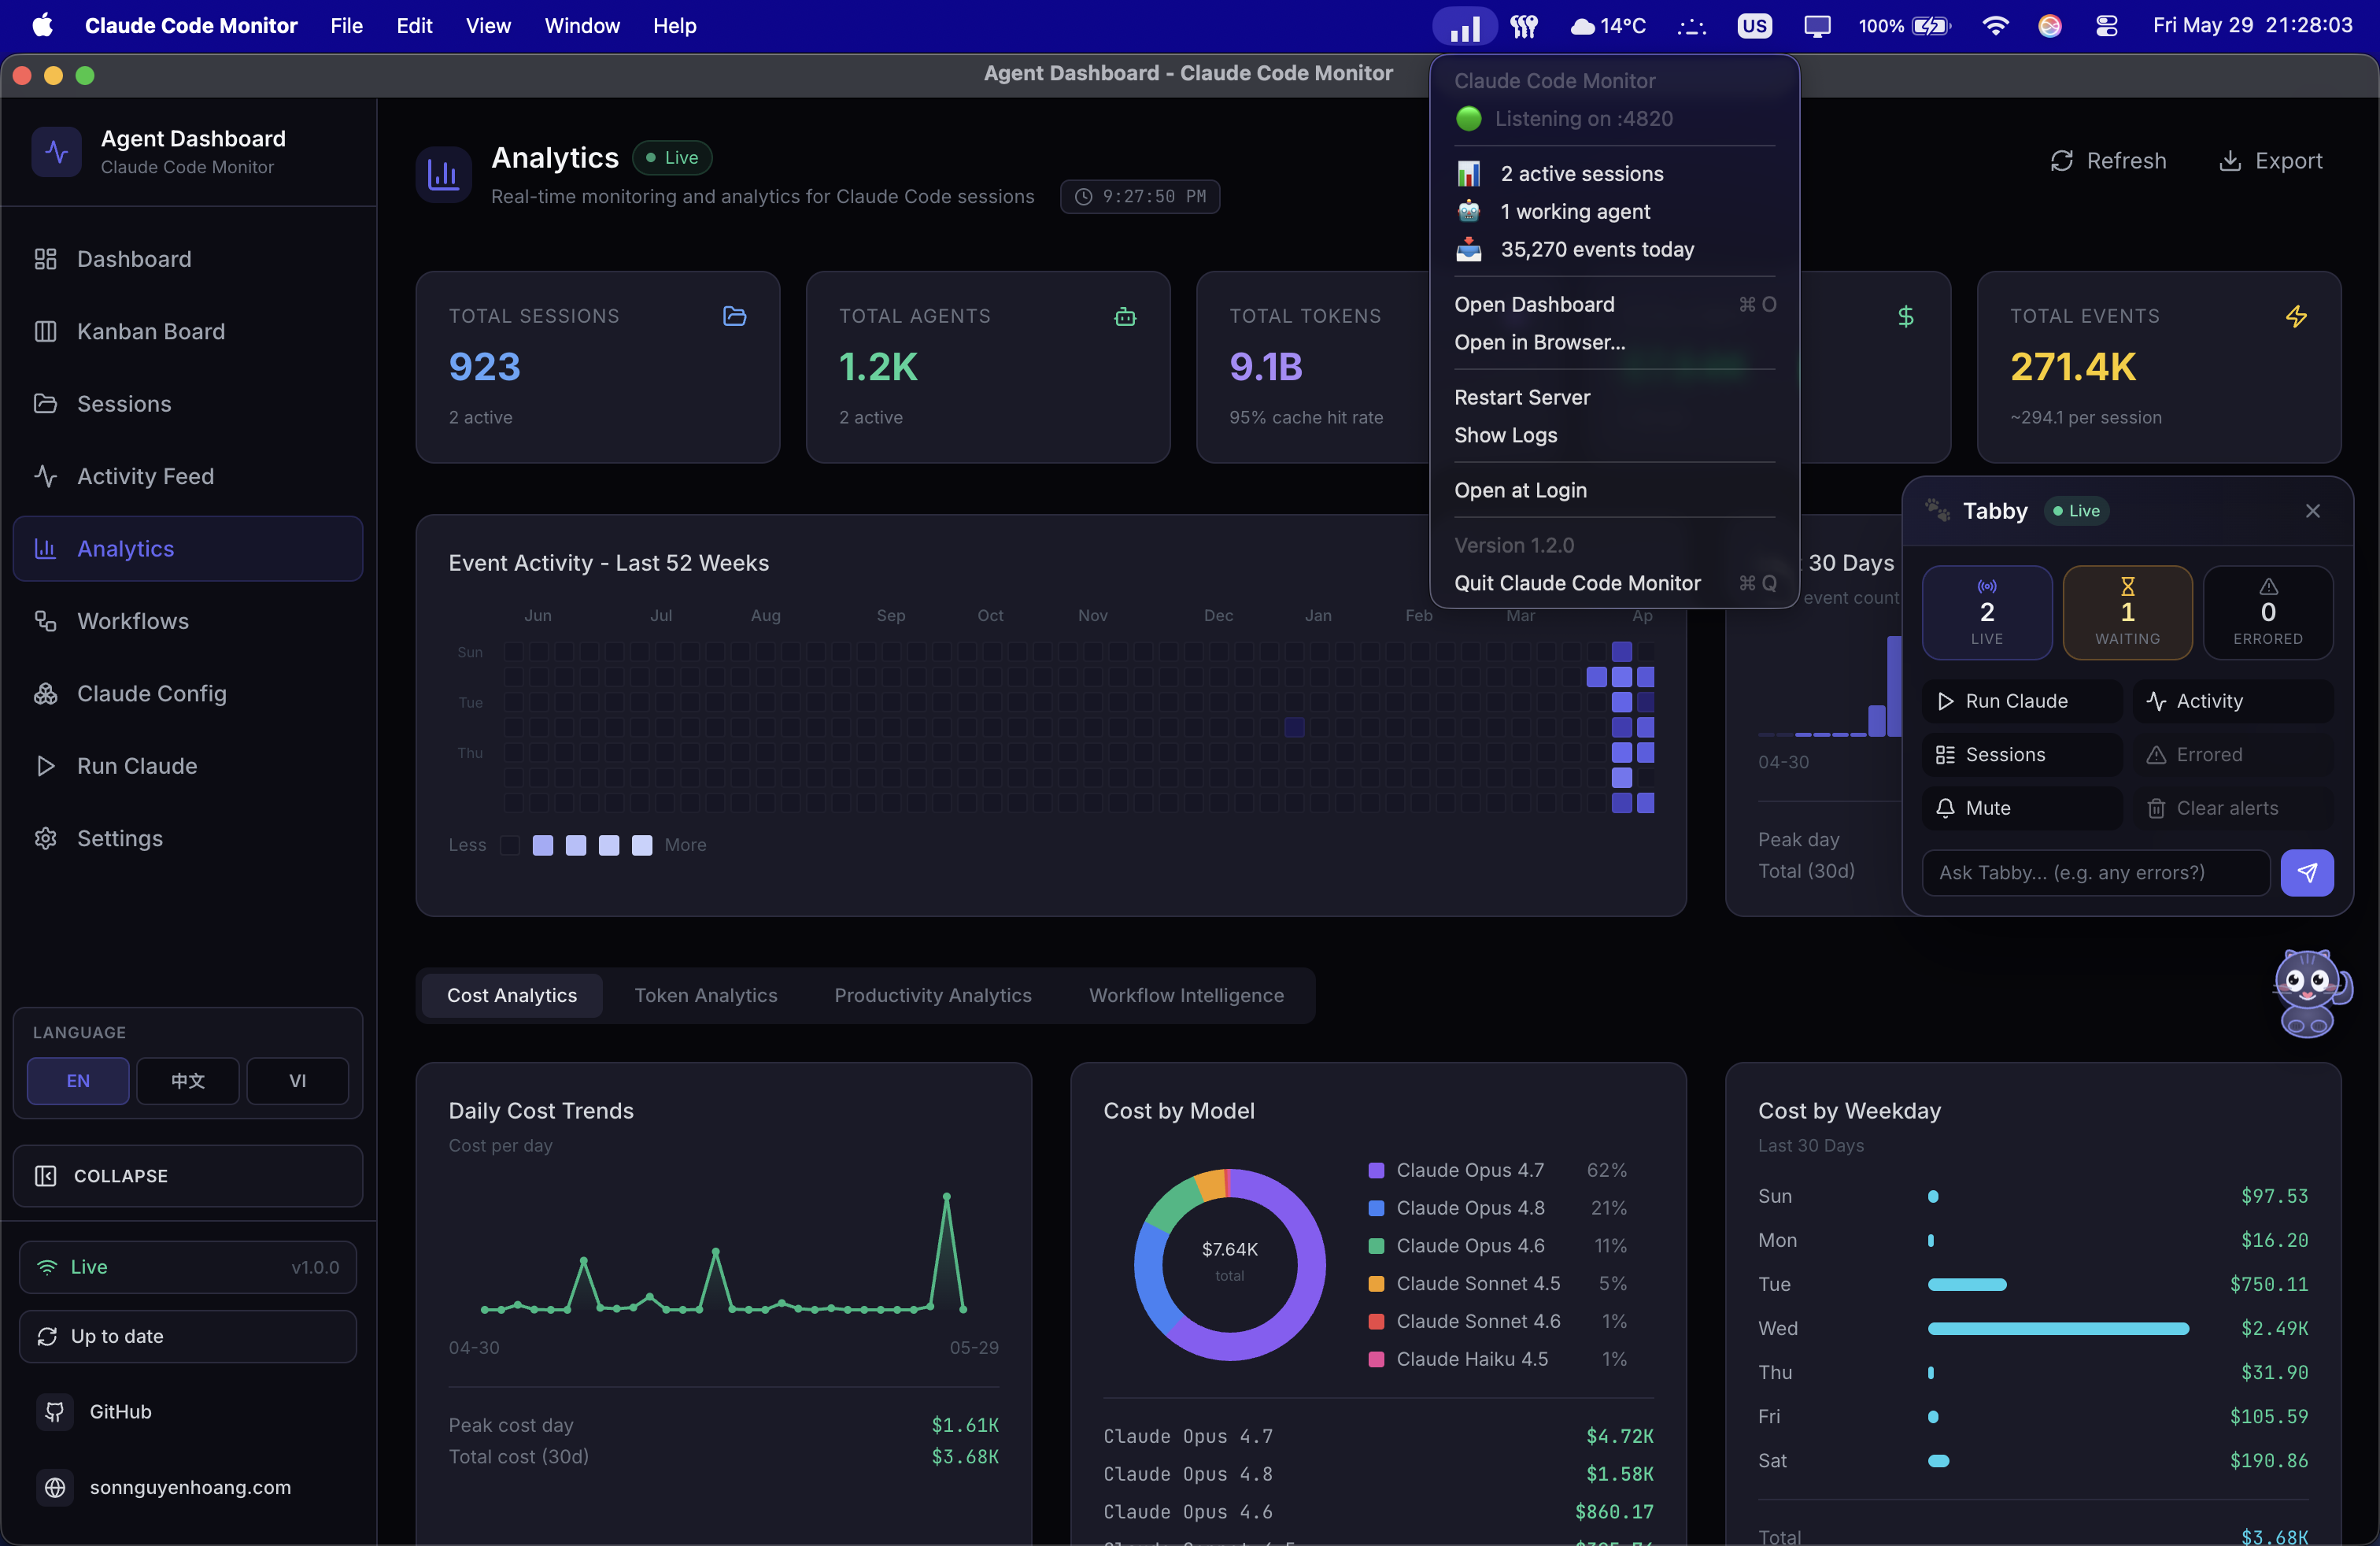The image size is (2380, 1546).
Task: Click Claude Opus 4.7 legend swatch
Action: point(1376,1170)
